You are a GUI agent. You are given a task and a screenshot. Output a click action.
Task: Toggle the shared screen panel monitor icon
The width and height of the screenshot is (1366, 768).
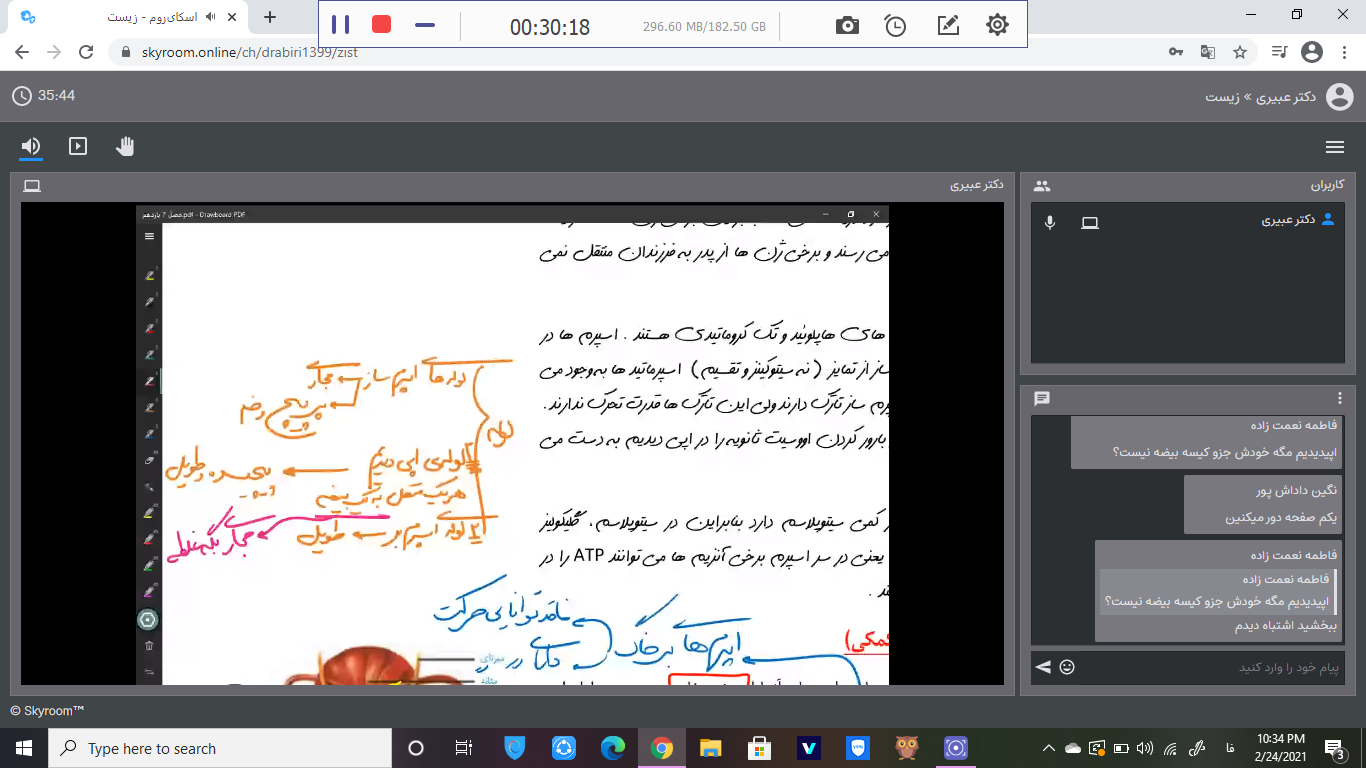click(32, 186)
